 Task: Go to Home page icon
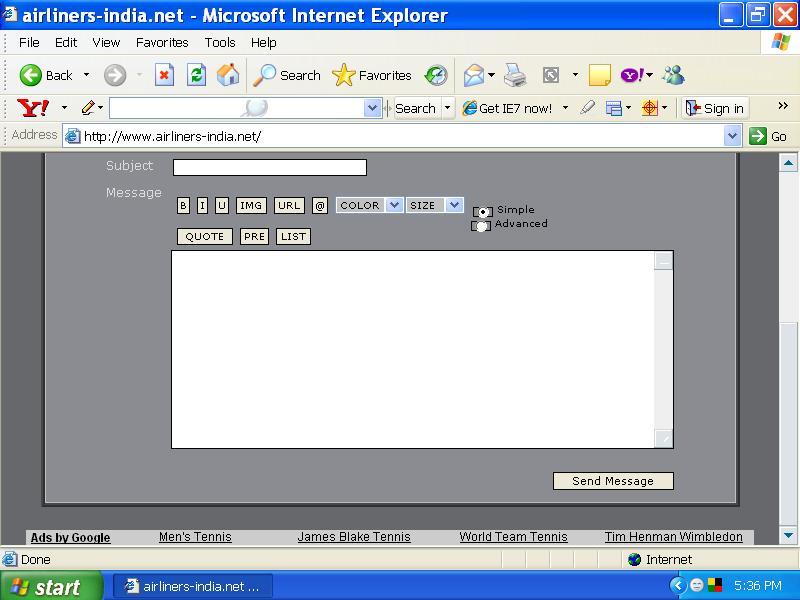click(228, 76)
